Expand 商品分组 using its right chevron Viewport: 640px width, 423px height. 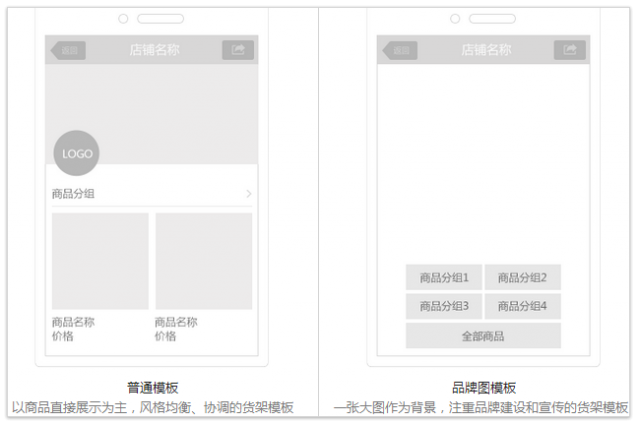pos(248,193)
